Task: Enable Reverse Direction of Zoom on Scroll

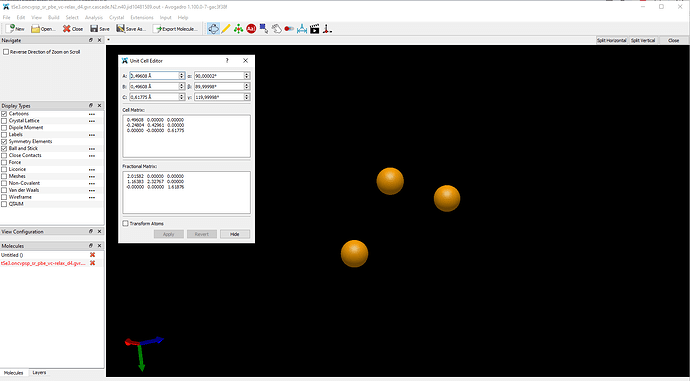Action: [6, 52]
